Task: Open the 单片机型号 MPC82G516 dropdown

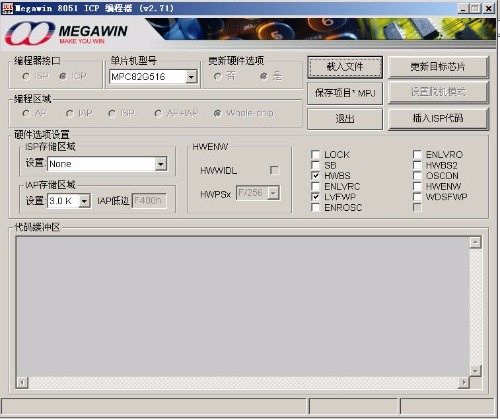Action: click(x=191, y=77)
